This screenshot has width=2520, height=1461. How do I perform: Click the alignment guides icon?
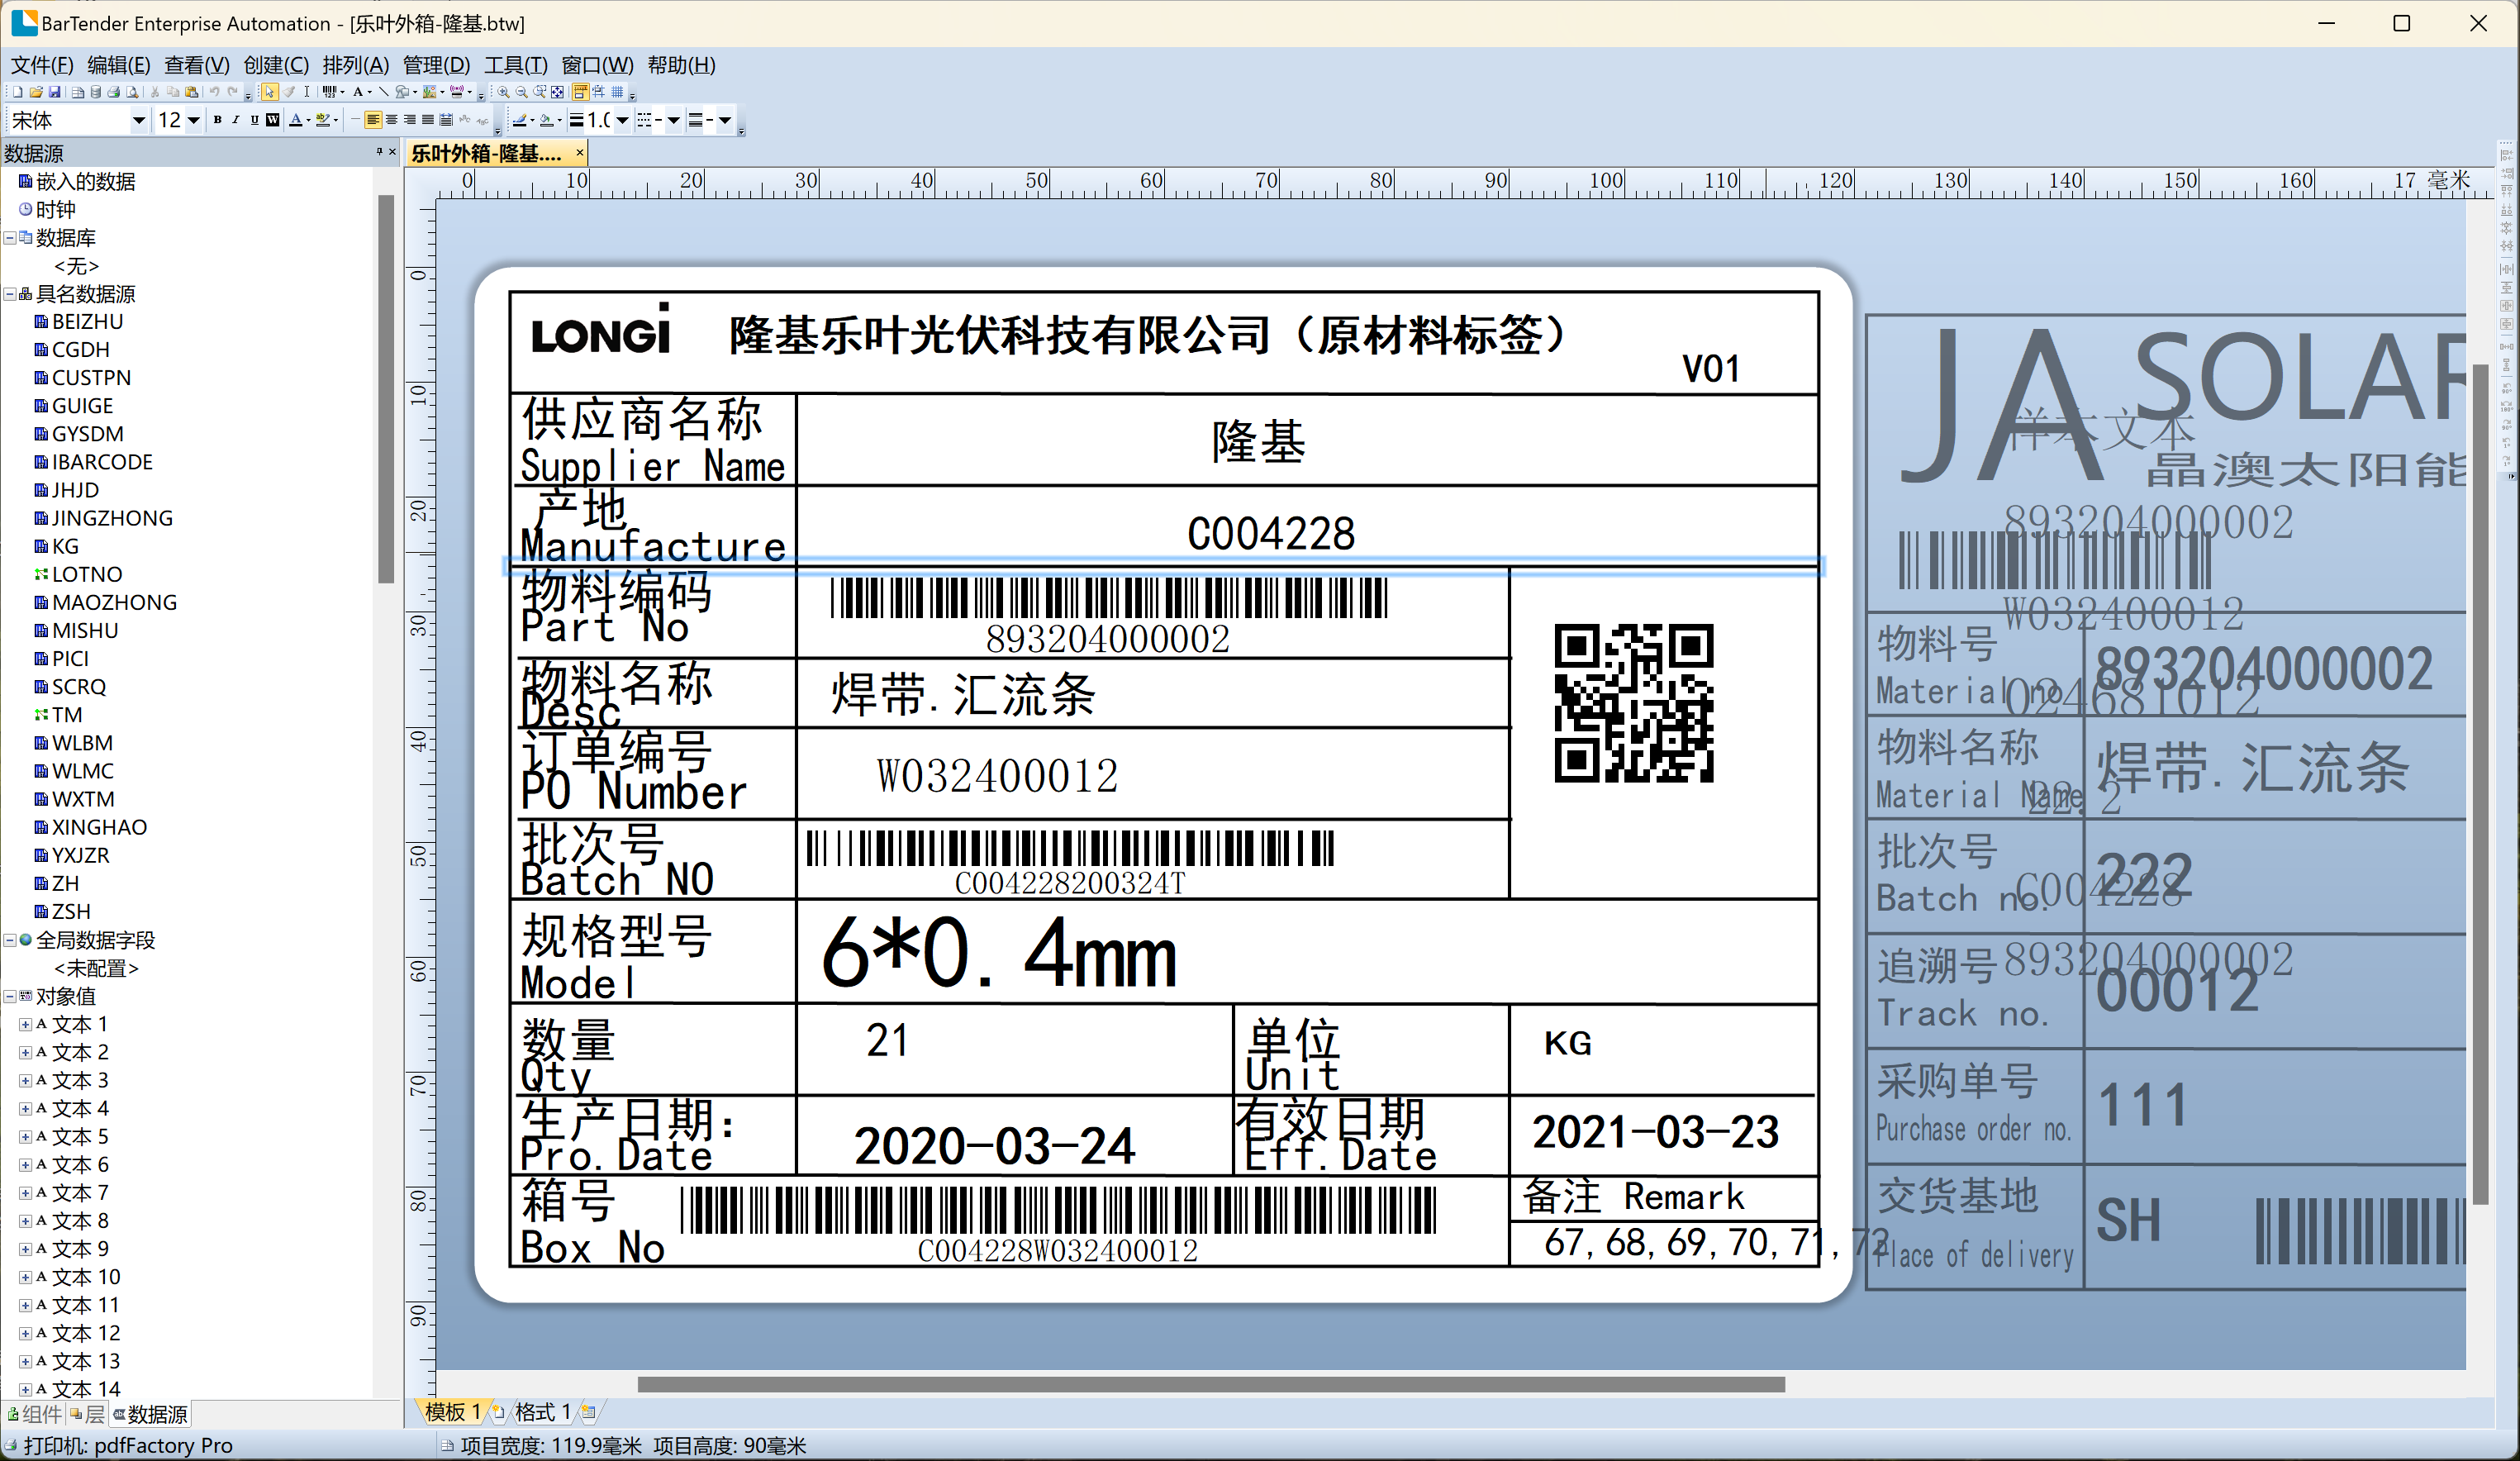click(x=599, y=92)
